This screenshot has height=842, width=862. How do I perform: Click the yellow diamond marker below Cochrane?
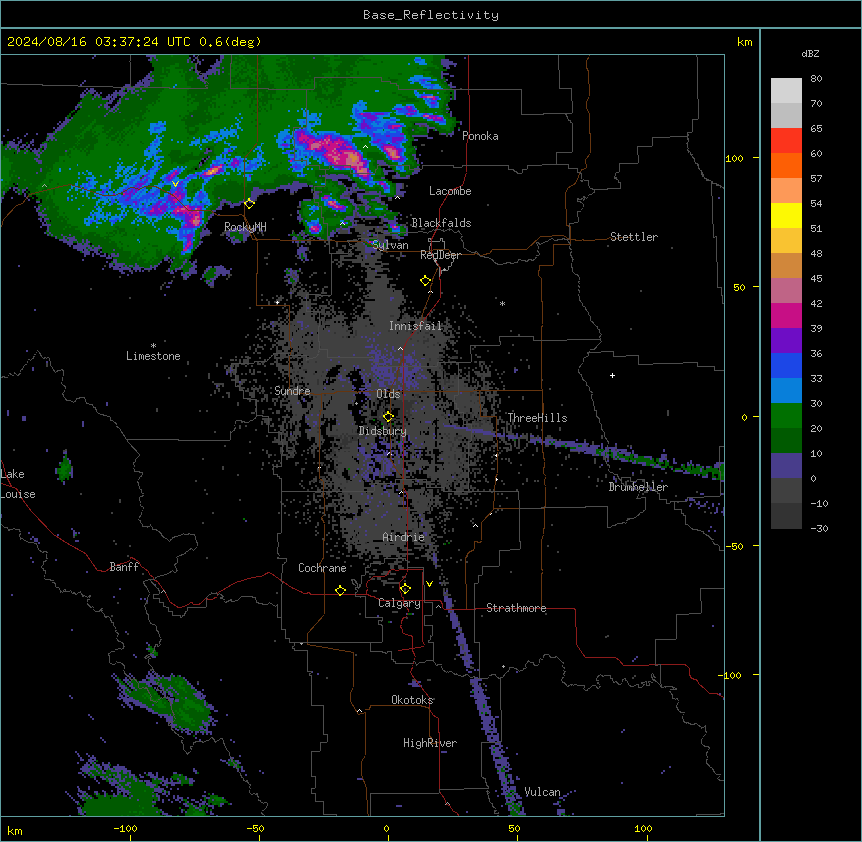340,590
